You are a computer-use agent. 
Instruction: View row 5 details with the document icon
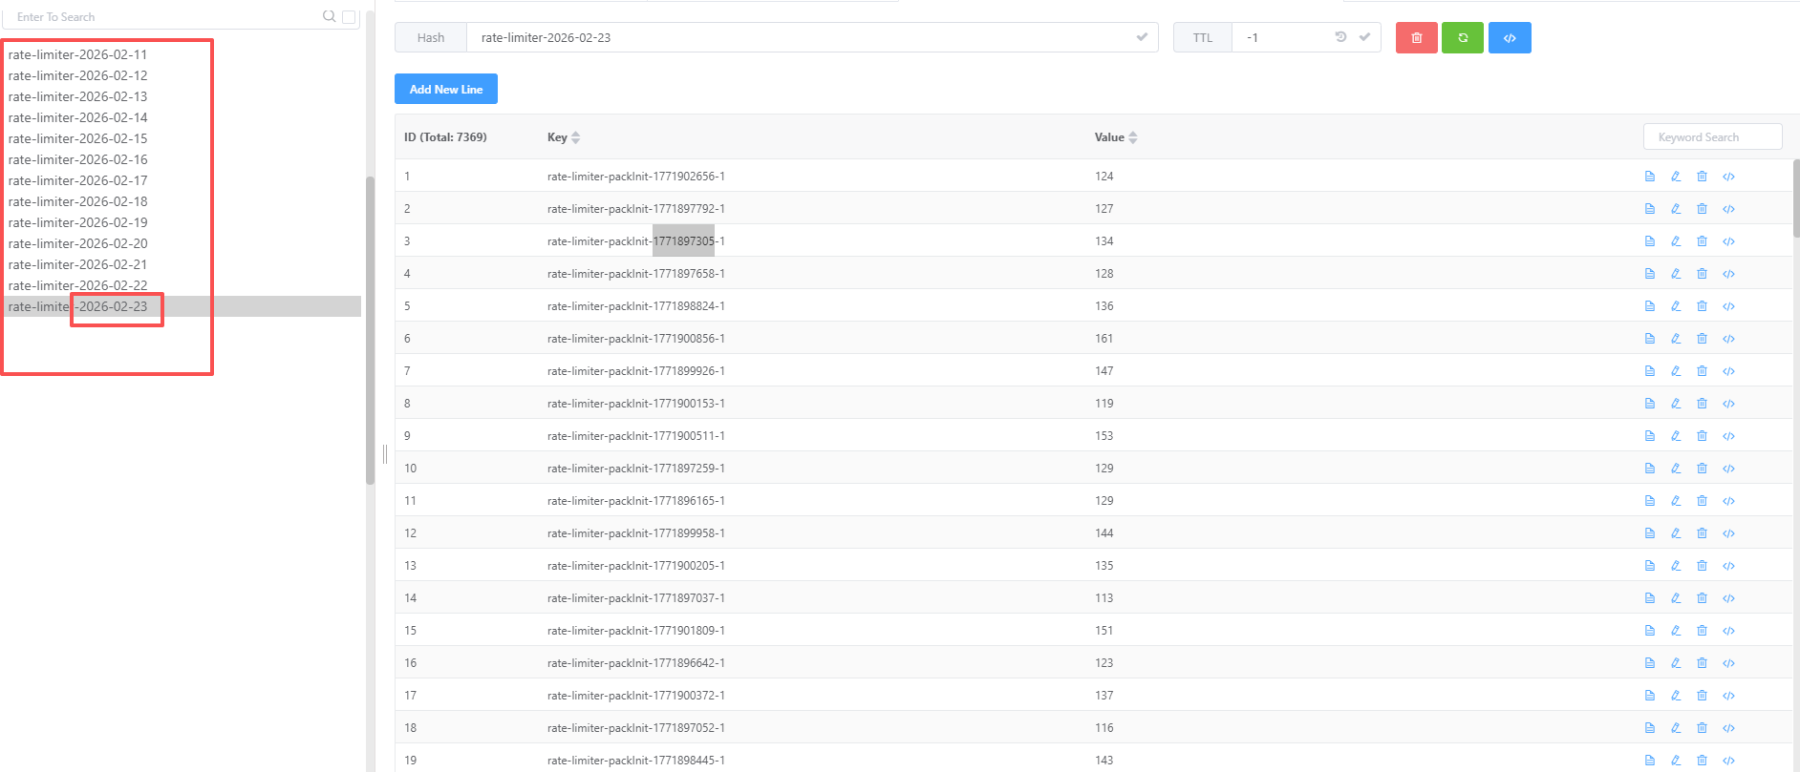1650,306
